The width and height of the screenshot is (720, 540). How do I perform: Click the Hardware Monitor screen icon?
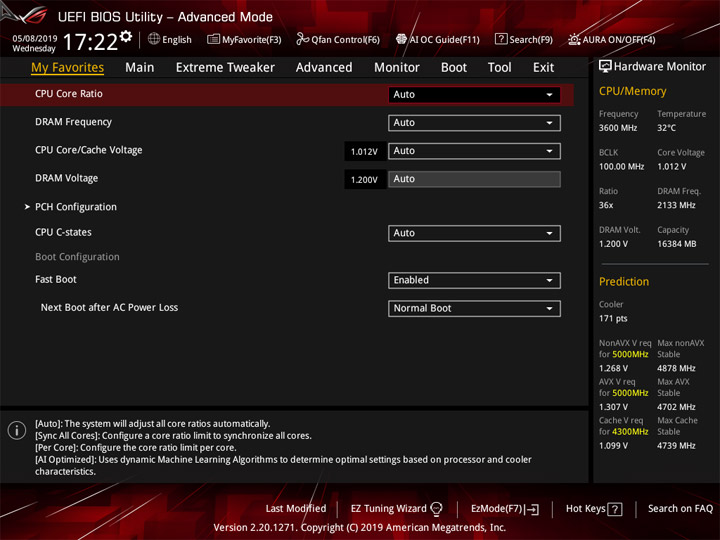click(x=605, y=67)
